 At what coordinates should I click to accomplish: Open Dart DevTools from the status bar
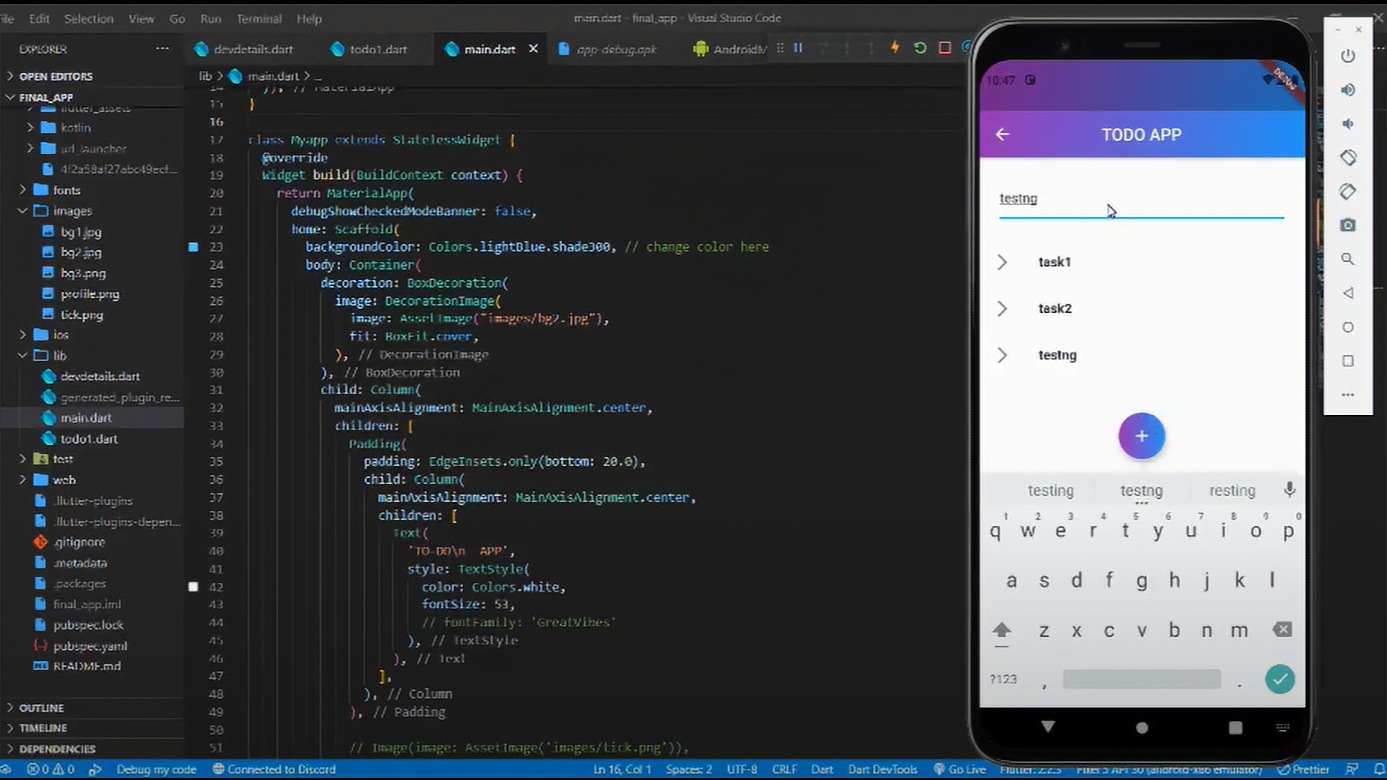click(882, 769)
